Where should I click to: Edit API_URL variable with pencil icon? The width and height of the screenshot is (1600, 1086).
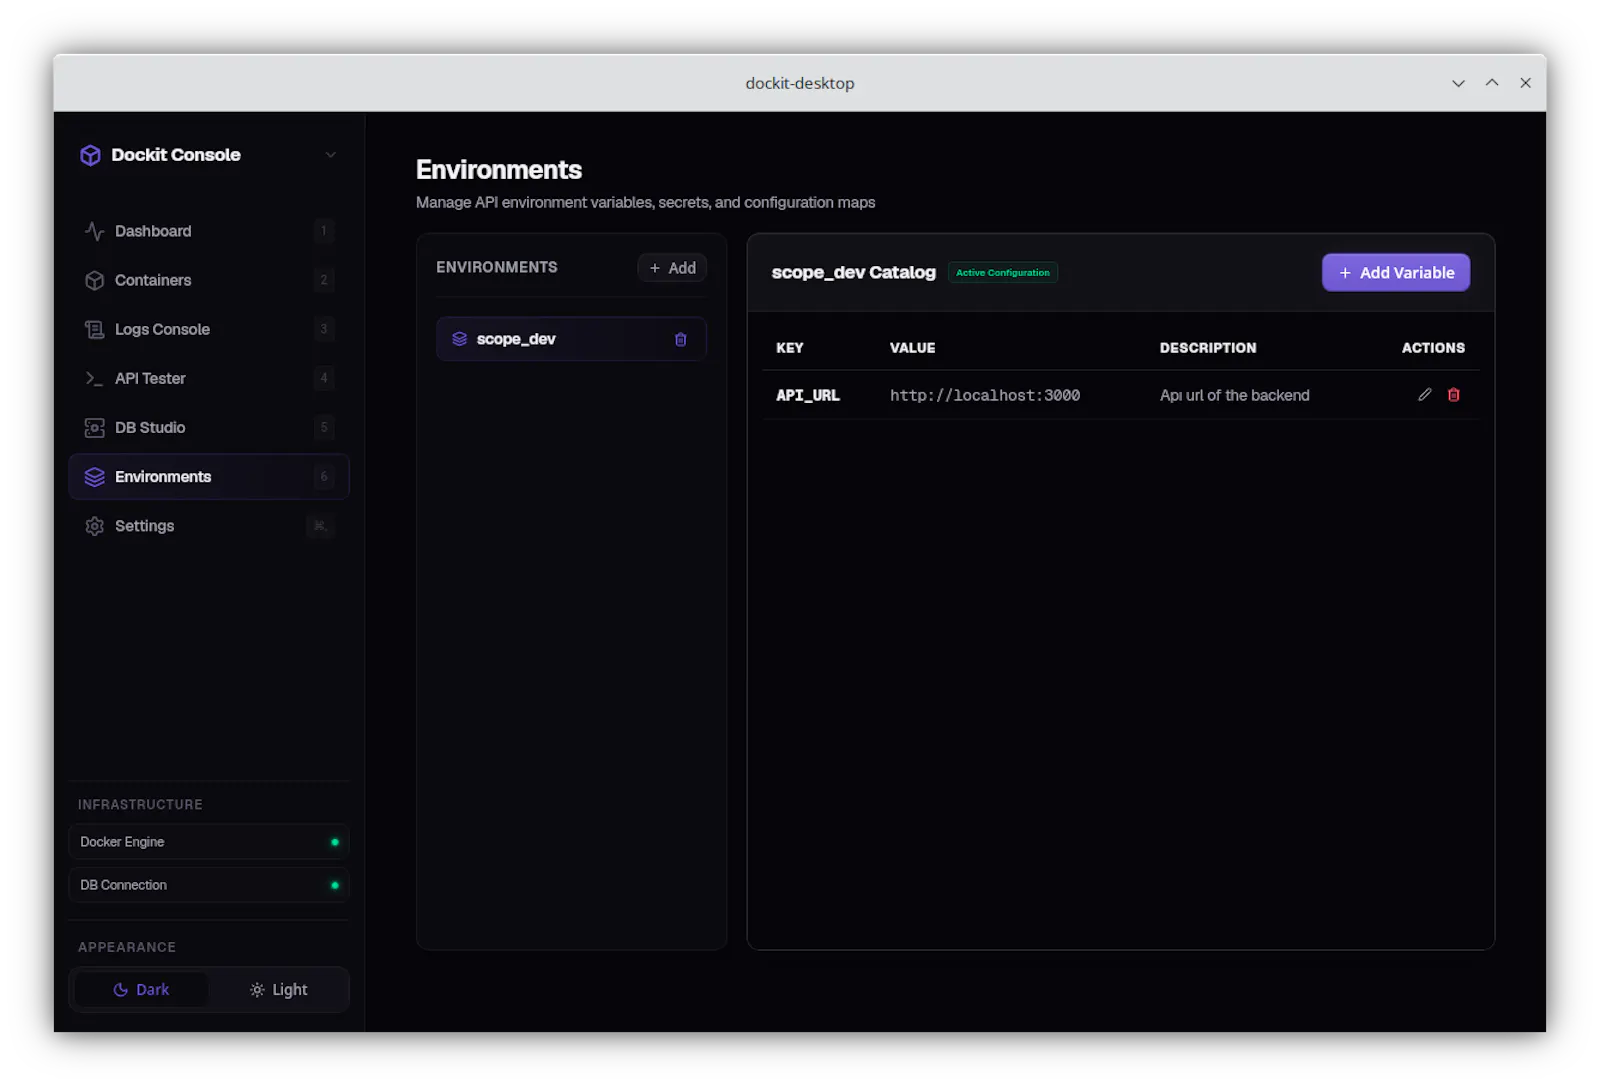click(1425, 395)
